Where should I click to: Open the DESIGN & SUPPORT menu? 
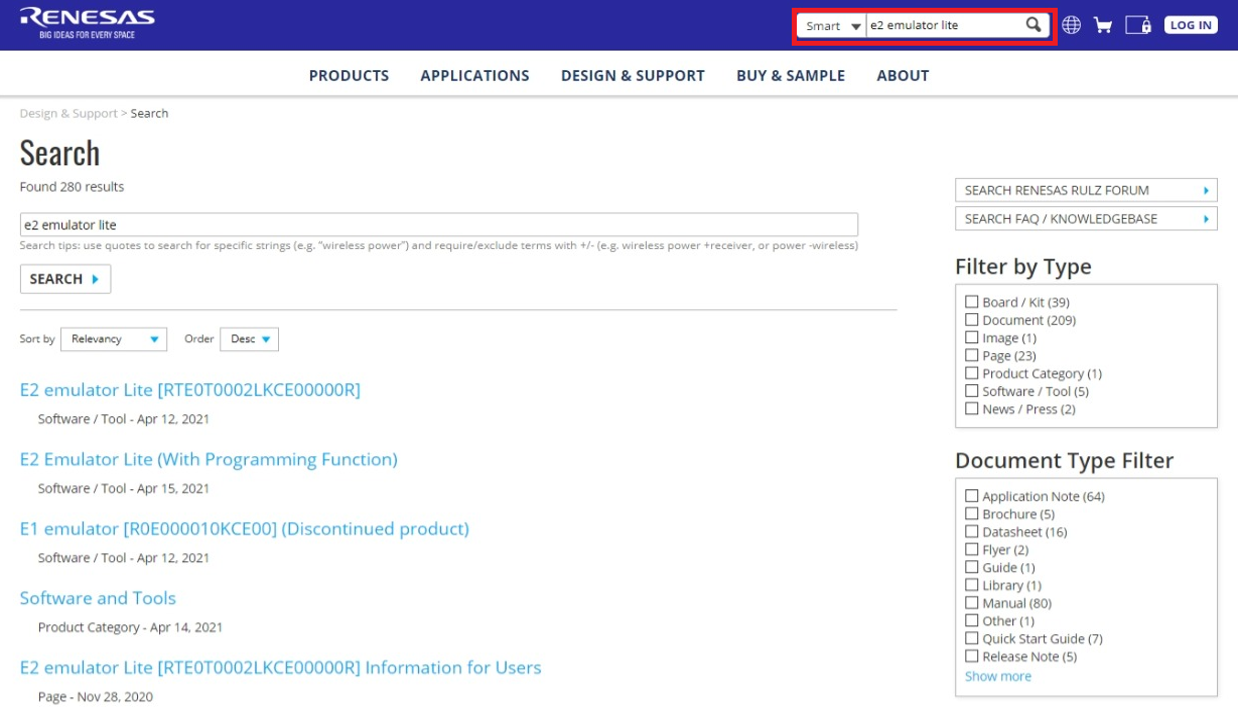tap(633, 75)
